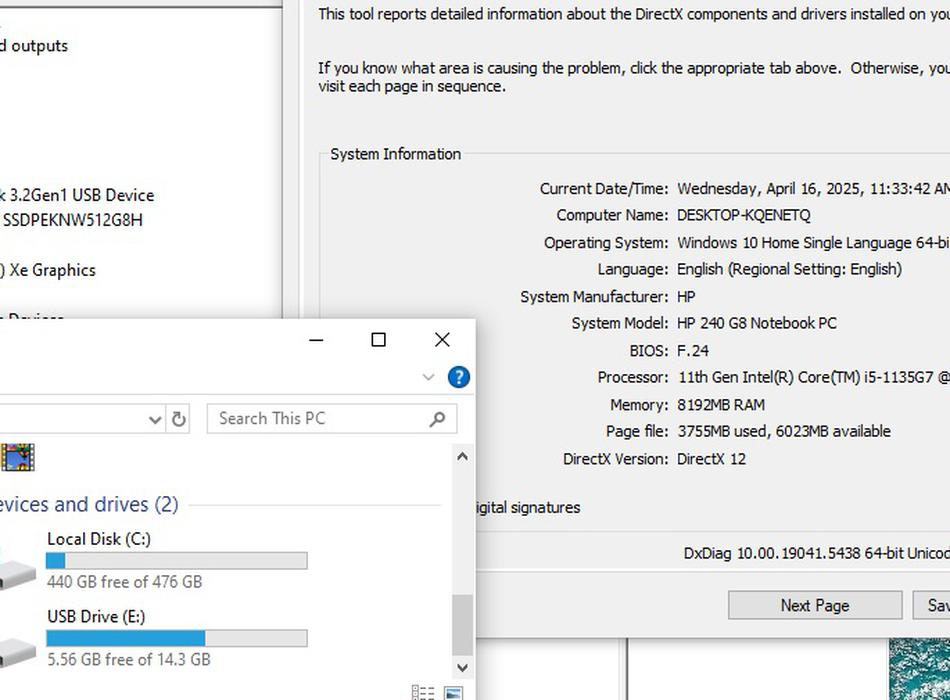The height and width of the screenshot is (700, 950).
Task: Select the 3.2Gen1 USB Device entry
Action: (x=78, y=195)
